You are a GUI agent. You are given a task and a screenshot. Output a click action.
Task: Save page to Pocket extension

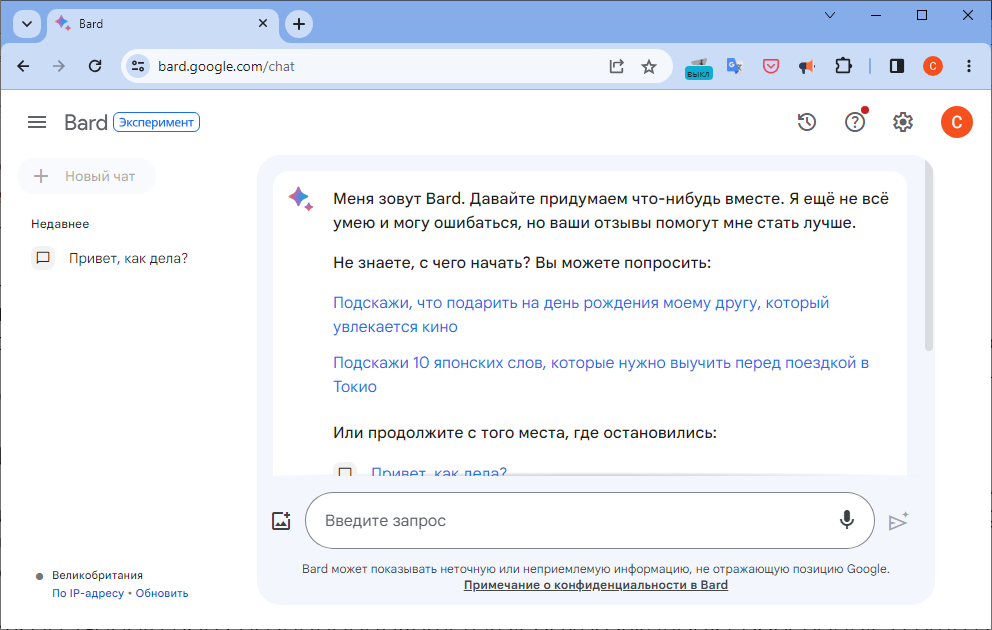[x=771, y=66]
